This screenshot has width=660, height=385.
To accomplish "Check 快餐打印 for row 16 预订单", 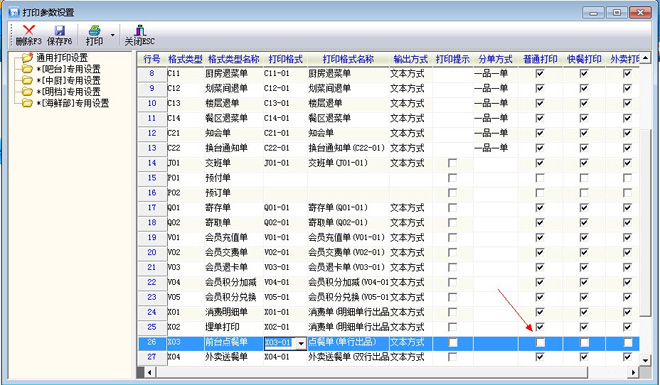I will (584, 193).
